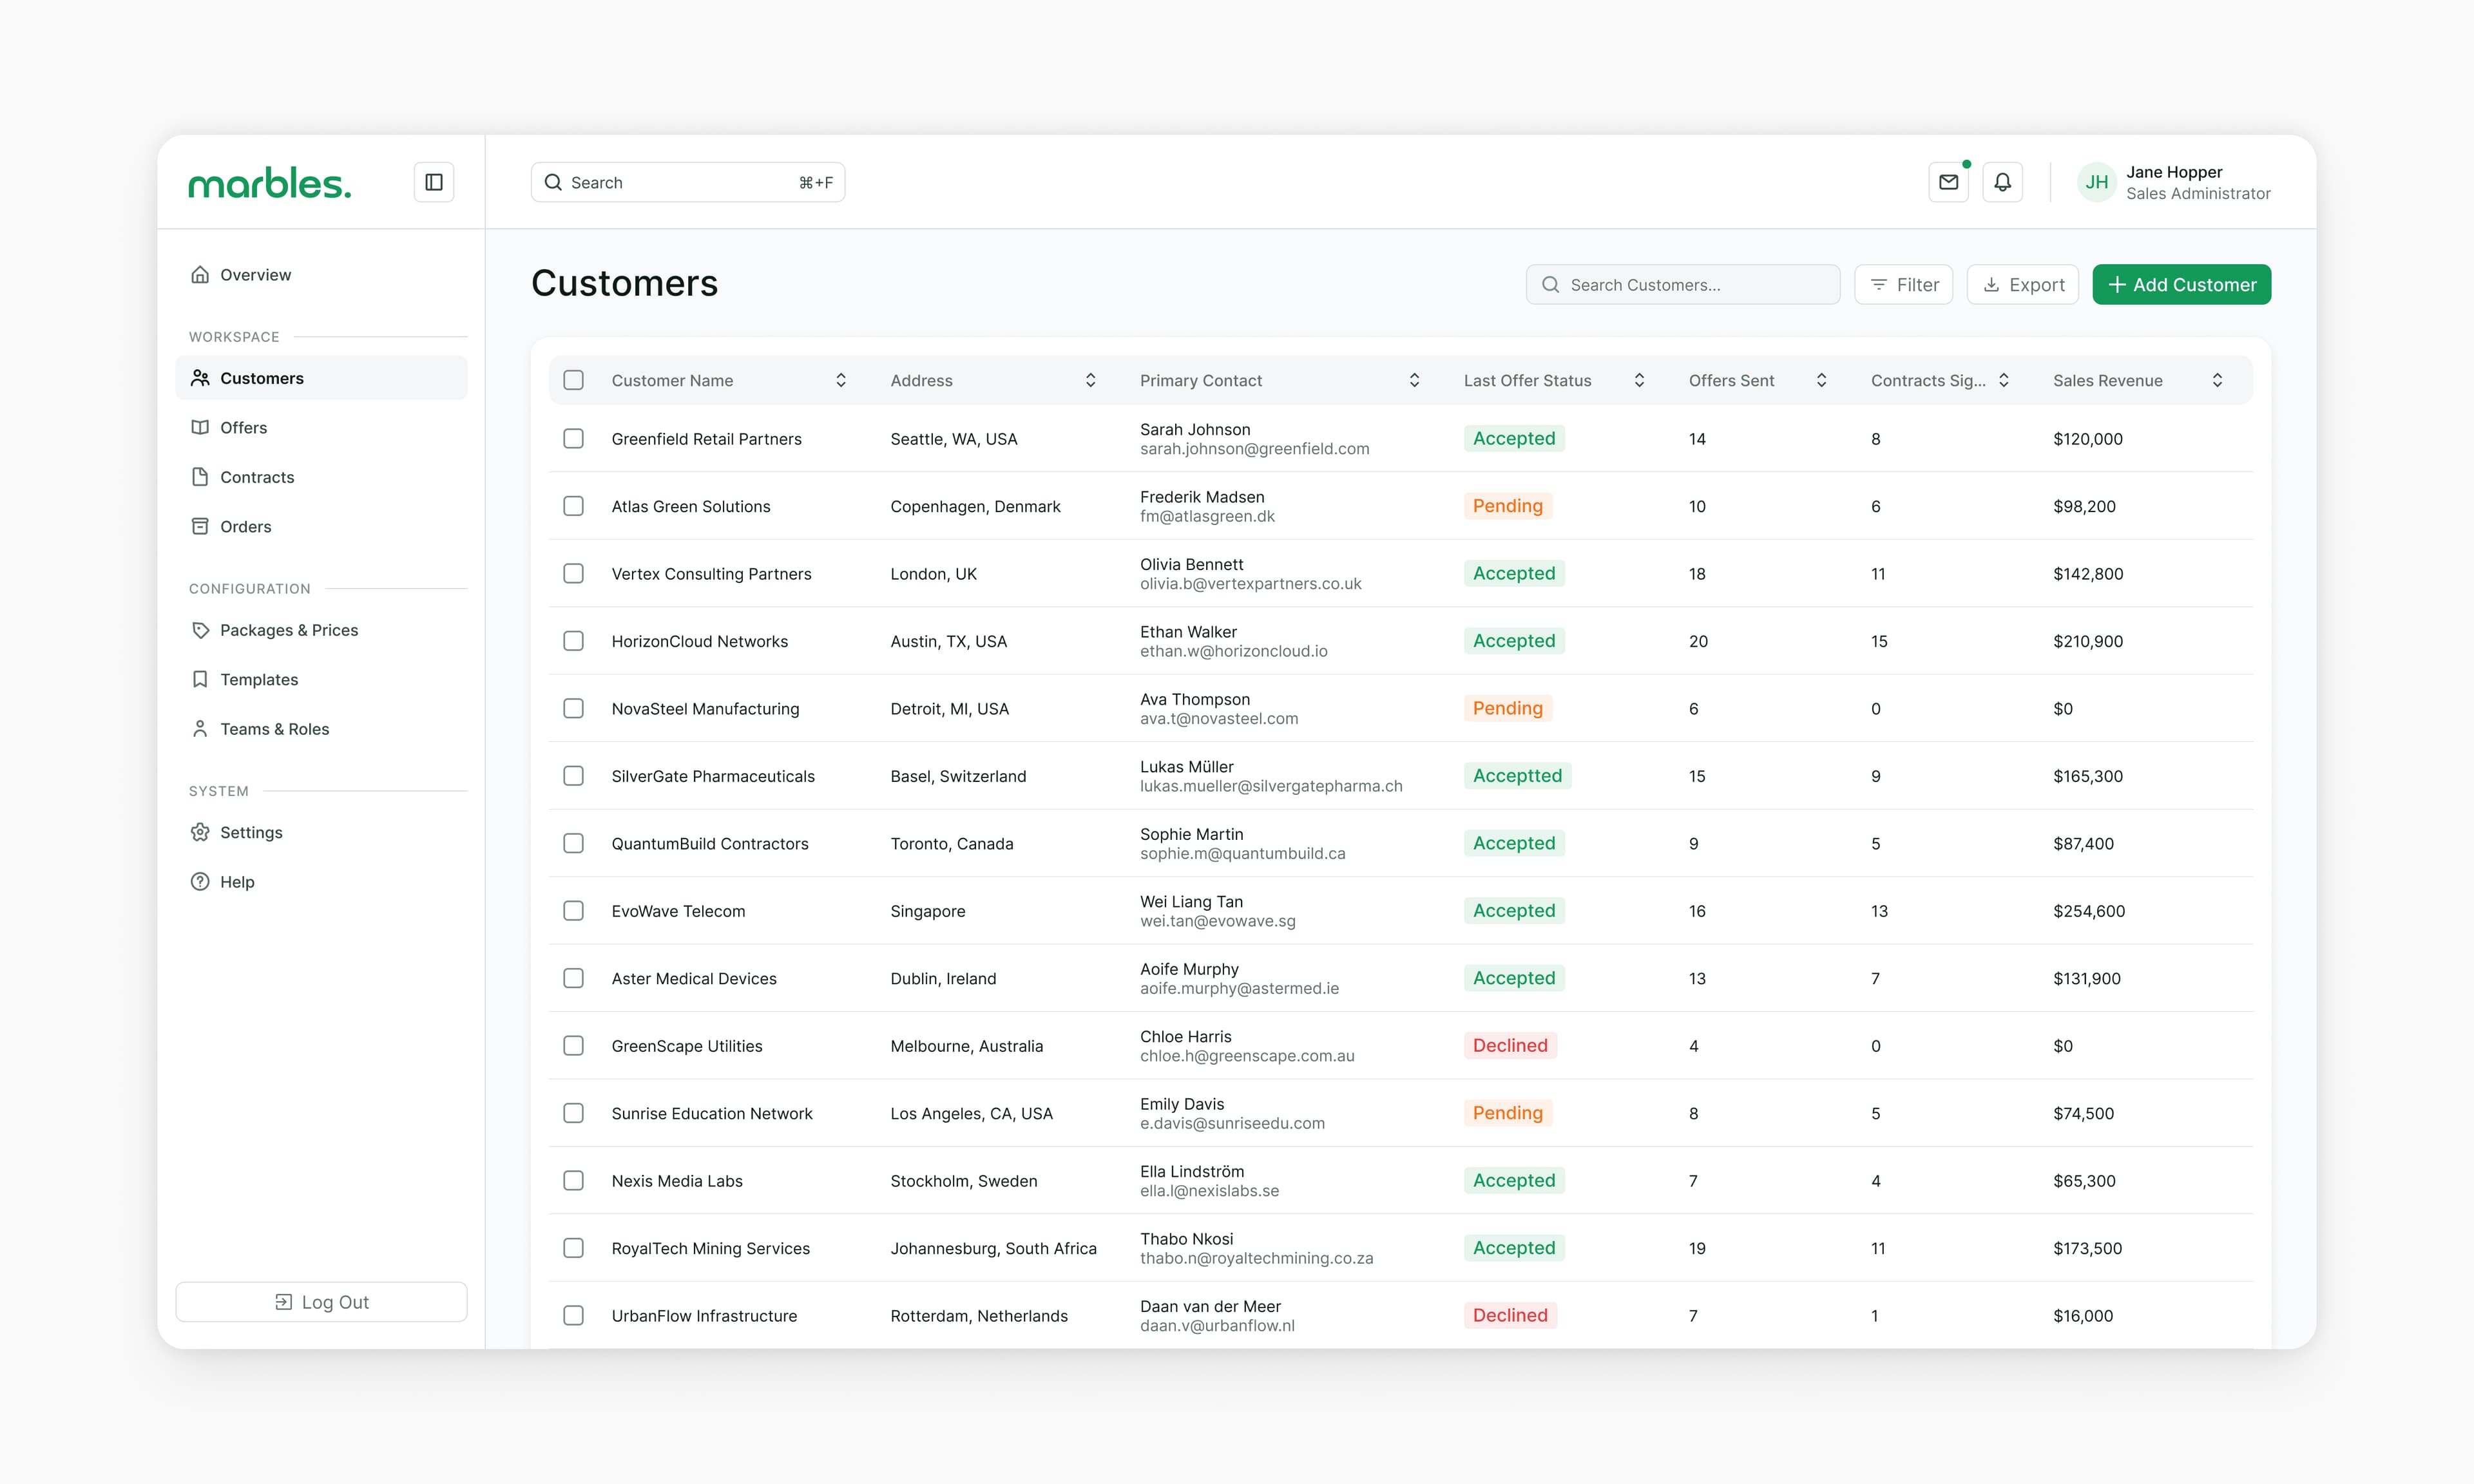Open Orders in the sidebar
This screenshot has height=1484, width=2474.
coord(321,526)
